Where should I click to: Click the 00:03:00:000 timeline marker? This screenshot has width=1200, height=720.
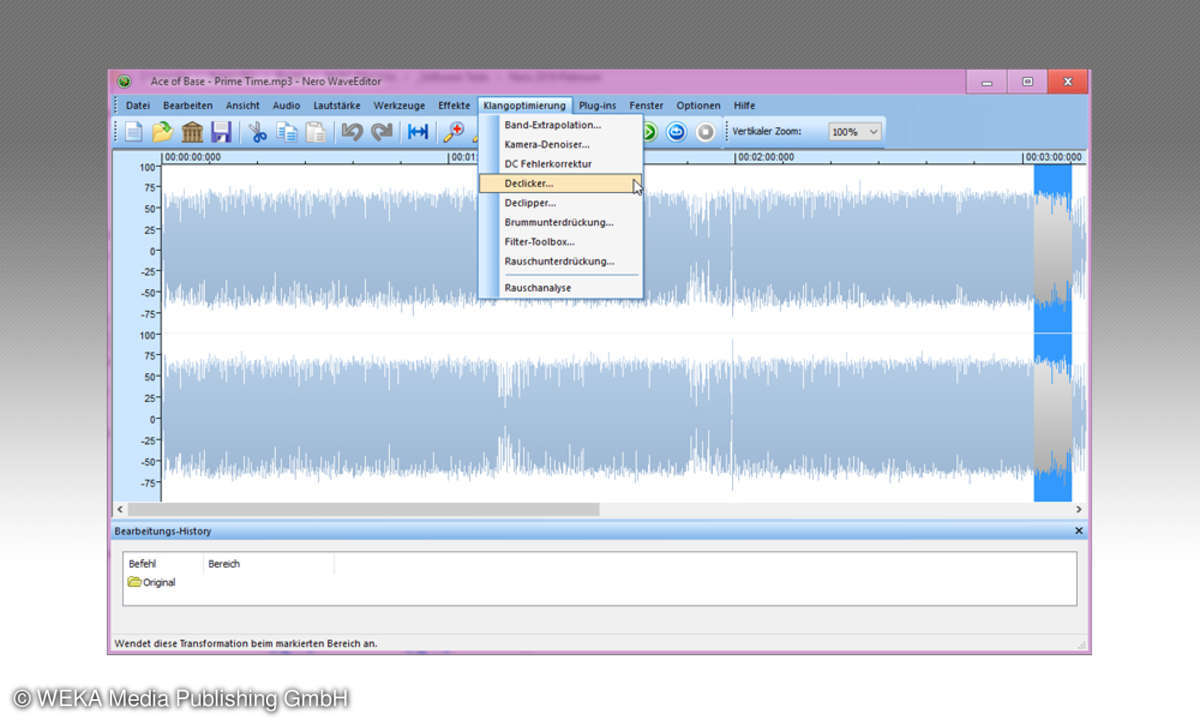1053,157
